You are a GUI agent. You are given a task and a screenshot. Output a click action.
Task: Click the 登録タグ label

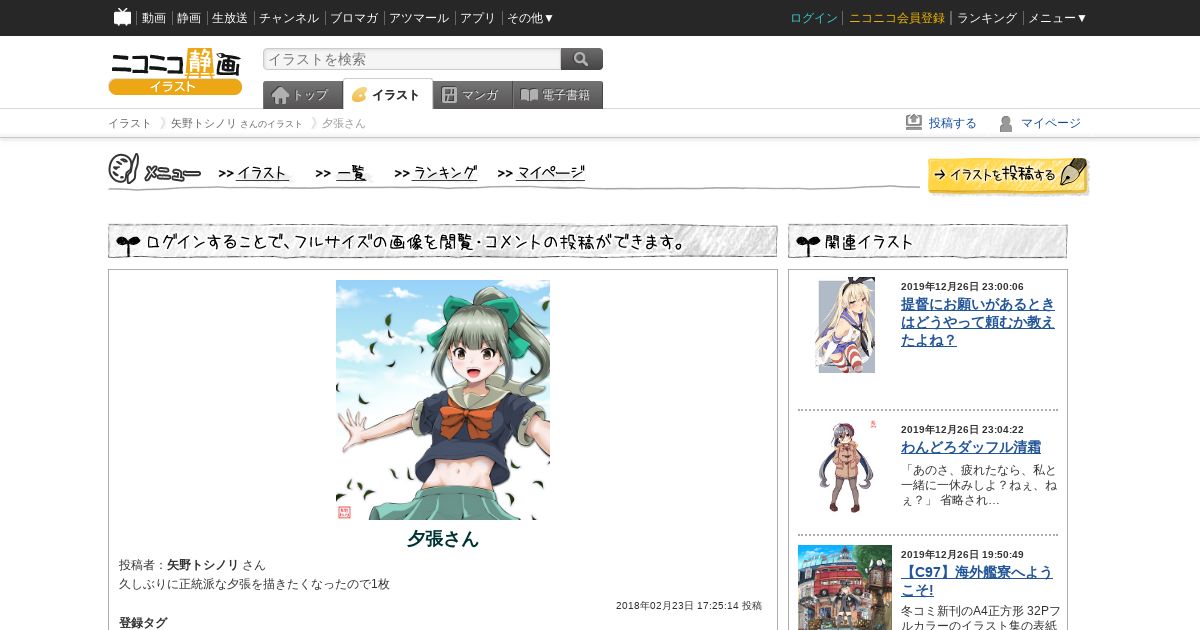[143, 623]
